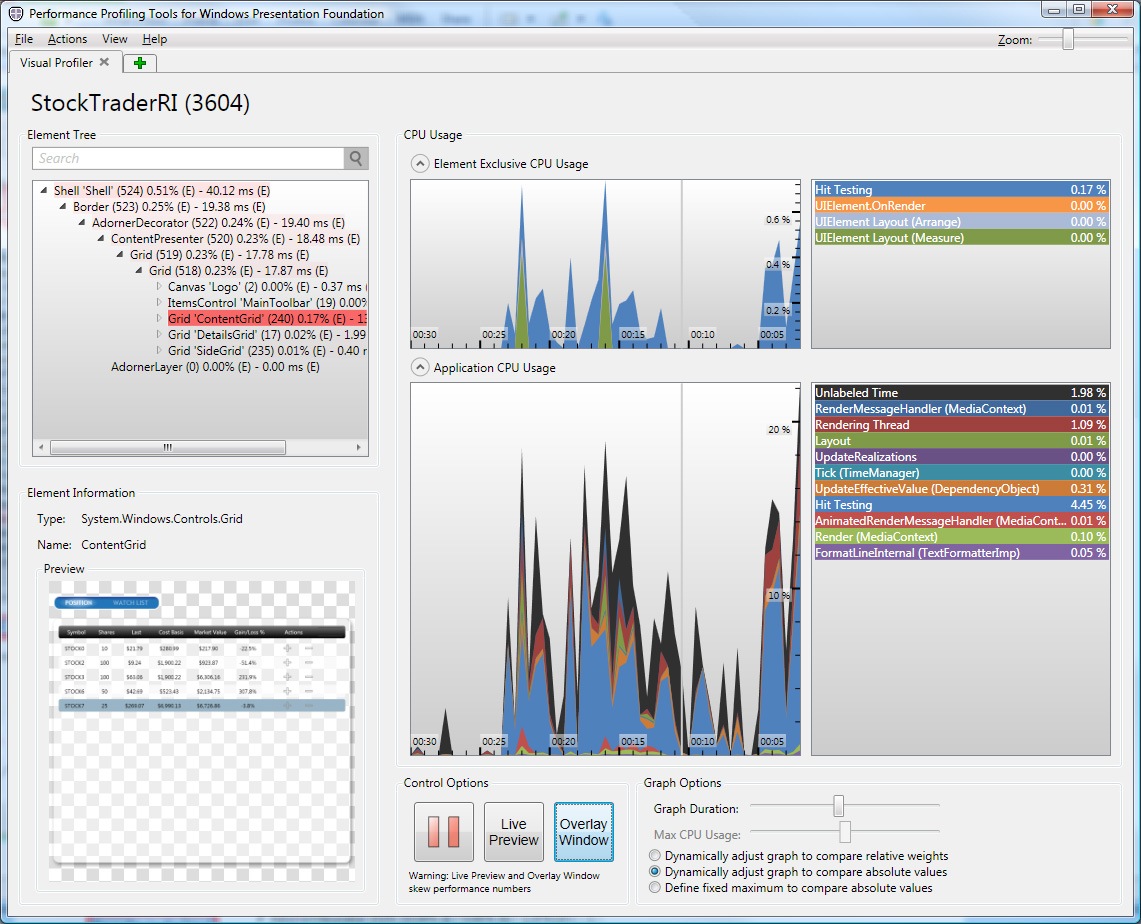Maximize the profiler window
The image size is (1141, 924).
(x=1079, y=9)
